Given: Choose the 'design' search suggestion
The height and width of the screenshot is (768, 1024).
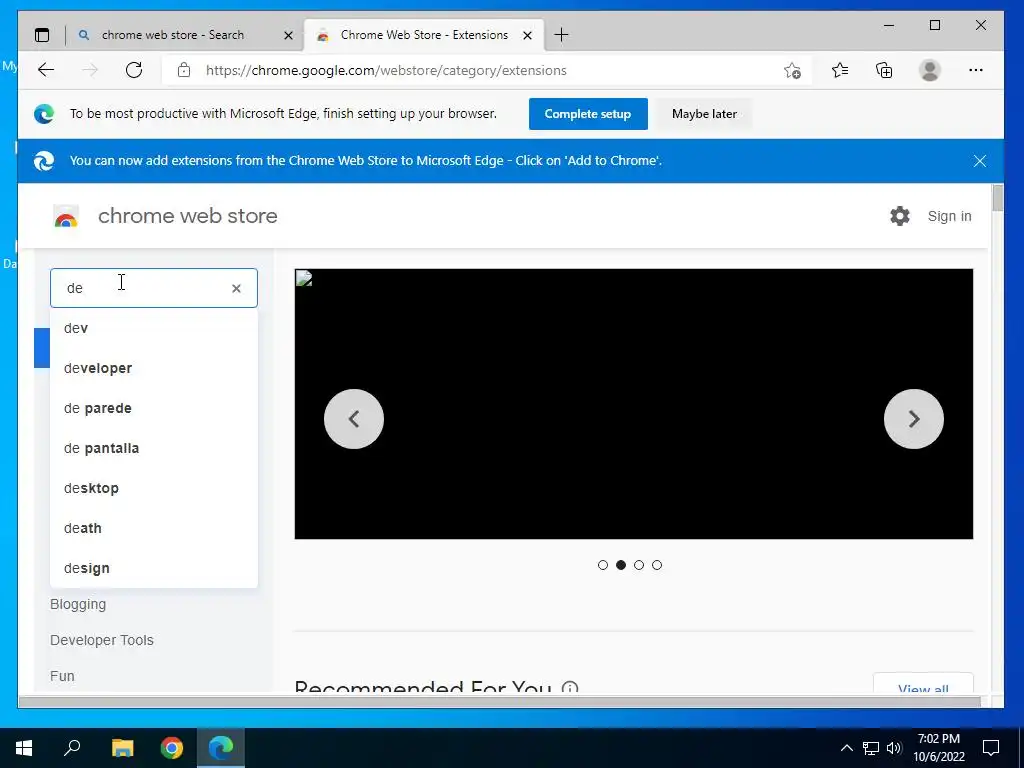Looking at the screenshot, I should click(153, 568).
